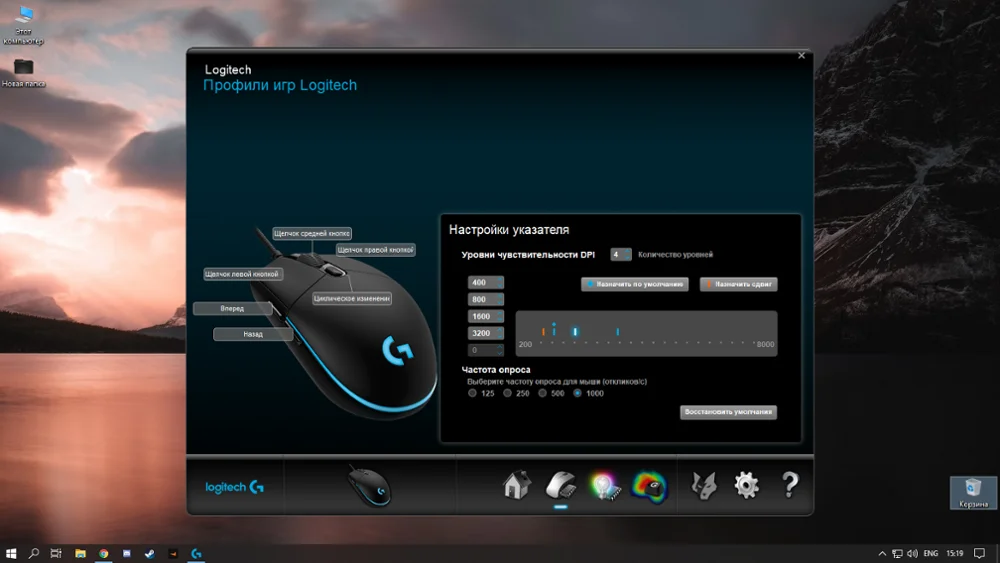Open the Home page house icon
Image resolution: width=1000 pixels, height=563 pixels.
point(516,485)
